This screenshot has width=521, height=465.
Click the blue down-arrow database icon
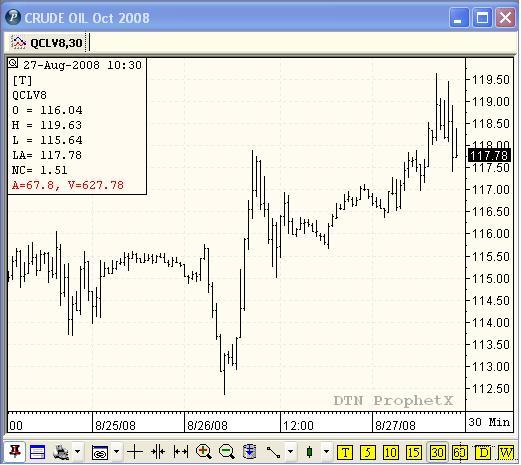[250, 452]
